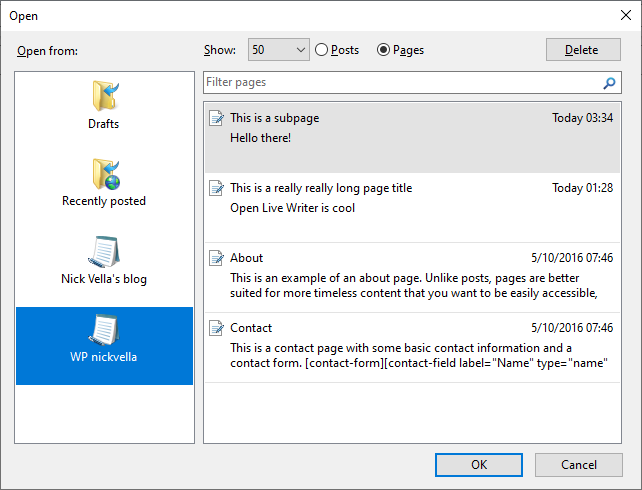The width and height of the screenshot is (642, 490).
Task: Close the Open dialog window
Action: 626,15
